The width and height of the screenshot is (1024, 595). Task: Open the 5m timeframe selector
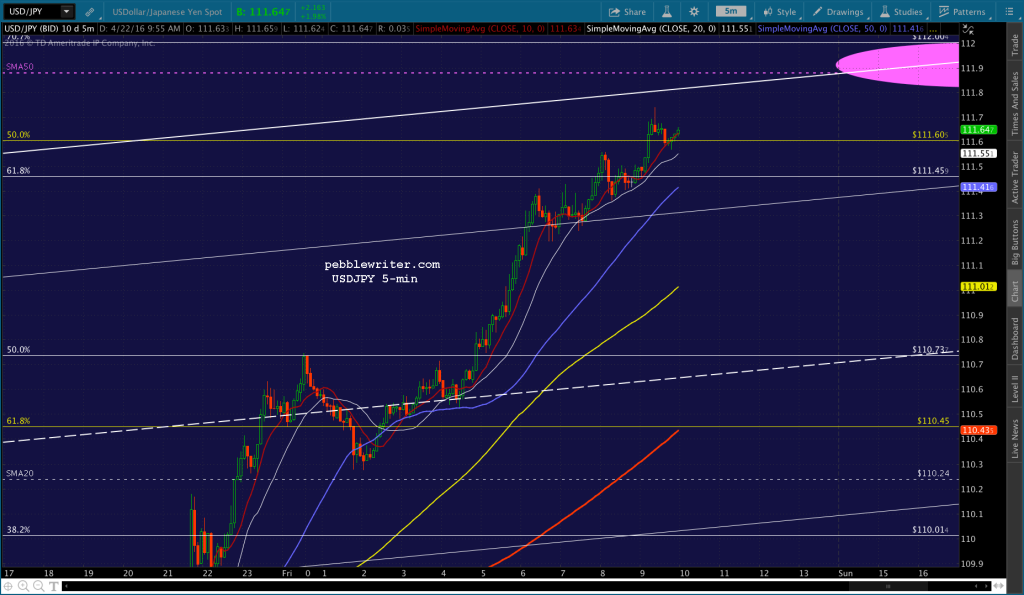[731, 11]
